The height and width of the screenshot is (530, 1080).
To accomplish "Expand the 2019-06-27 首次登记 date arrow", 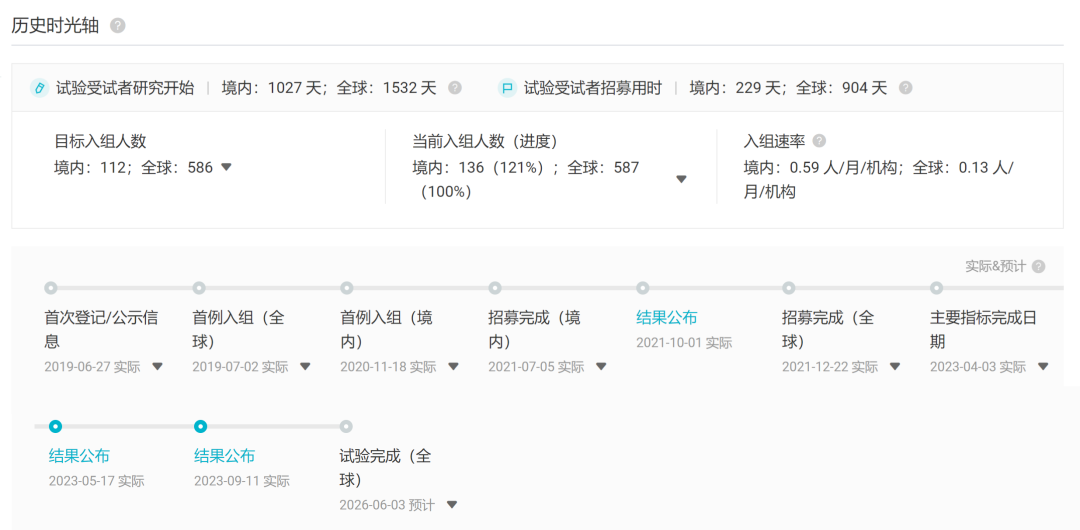I will tap(157, 367).
